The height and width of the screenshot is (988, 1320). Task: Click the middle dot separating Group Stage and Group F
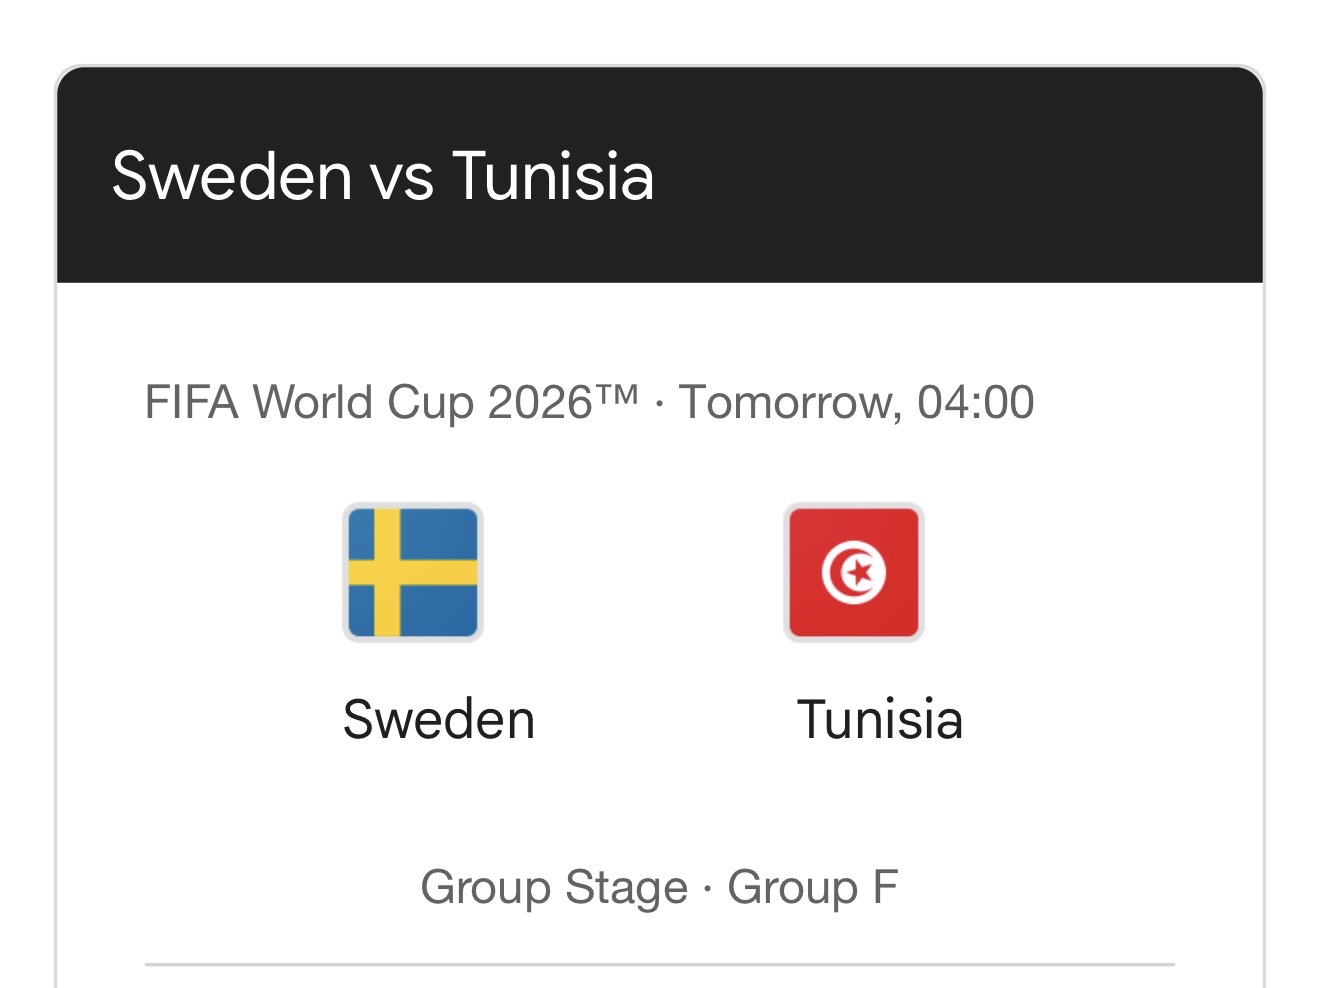(x=708, y=888)
